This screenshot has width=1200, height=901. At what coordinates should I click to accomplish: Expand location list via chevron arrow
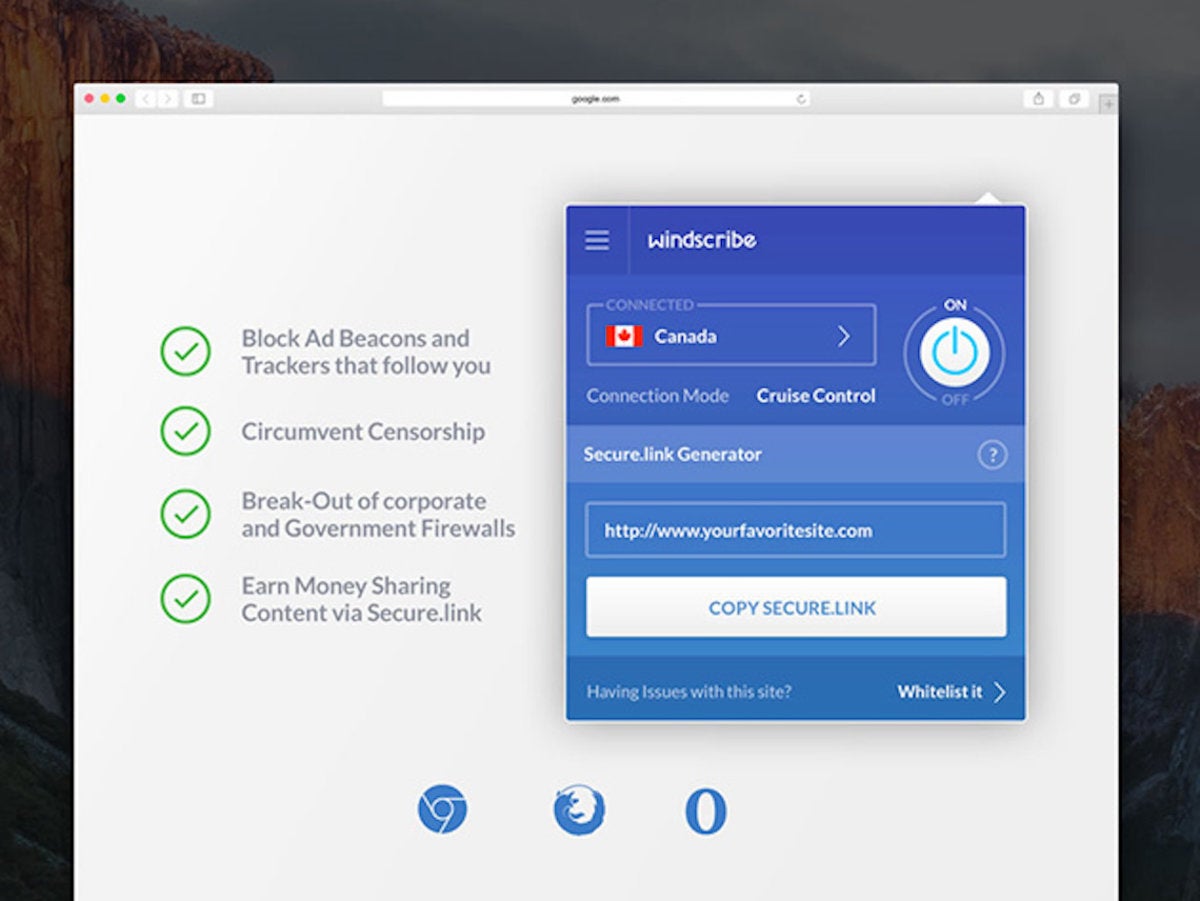click(x=843, y=336)
